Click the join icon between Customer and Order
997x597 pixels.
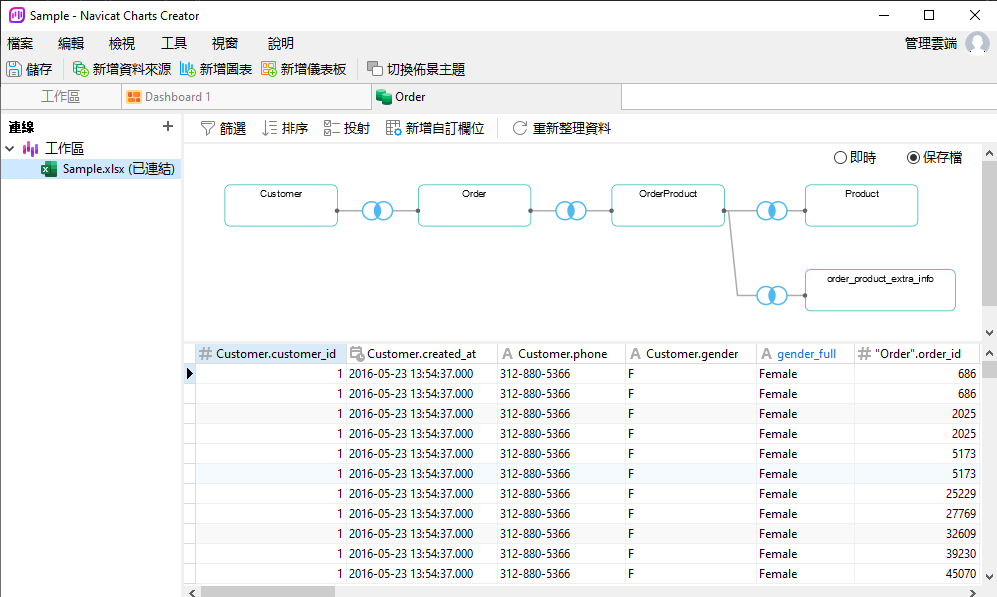point(377,211)
